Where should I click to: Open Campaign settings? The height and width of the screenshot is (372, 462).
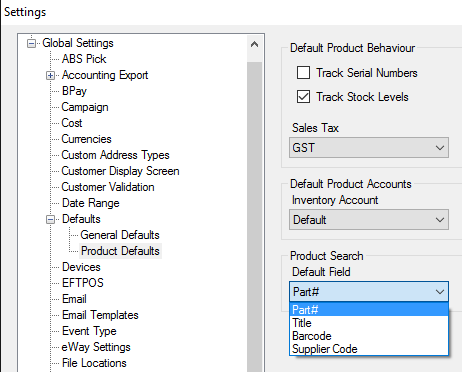click(x=85, y=107)
